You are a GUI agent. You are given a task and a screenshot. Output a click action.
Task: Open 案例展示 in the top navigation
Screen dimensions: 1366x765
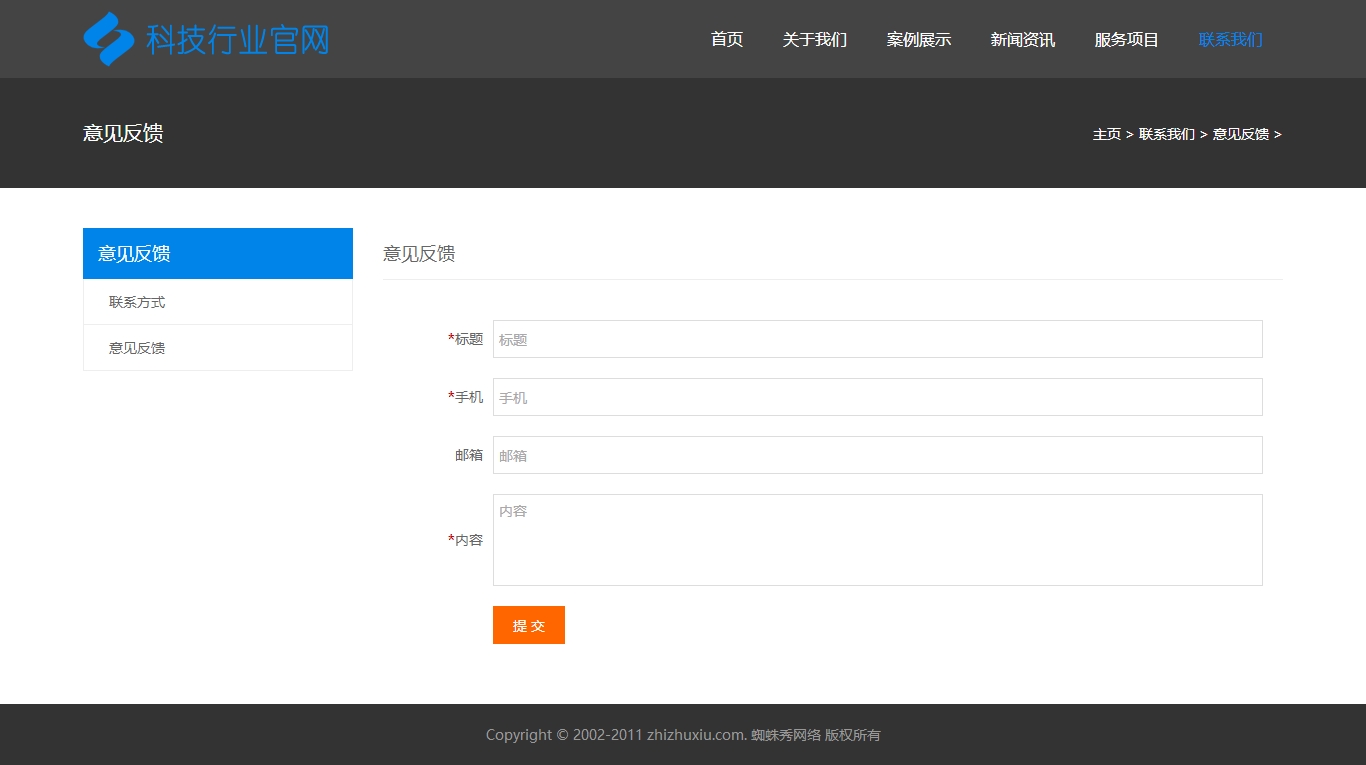tap(918, 40)
